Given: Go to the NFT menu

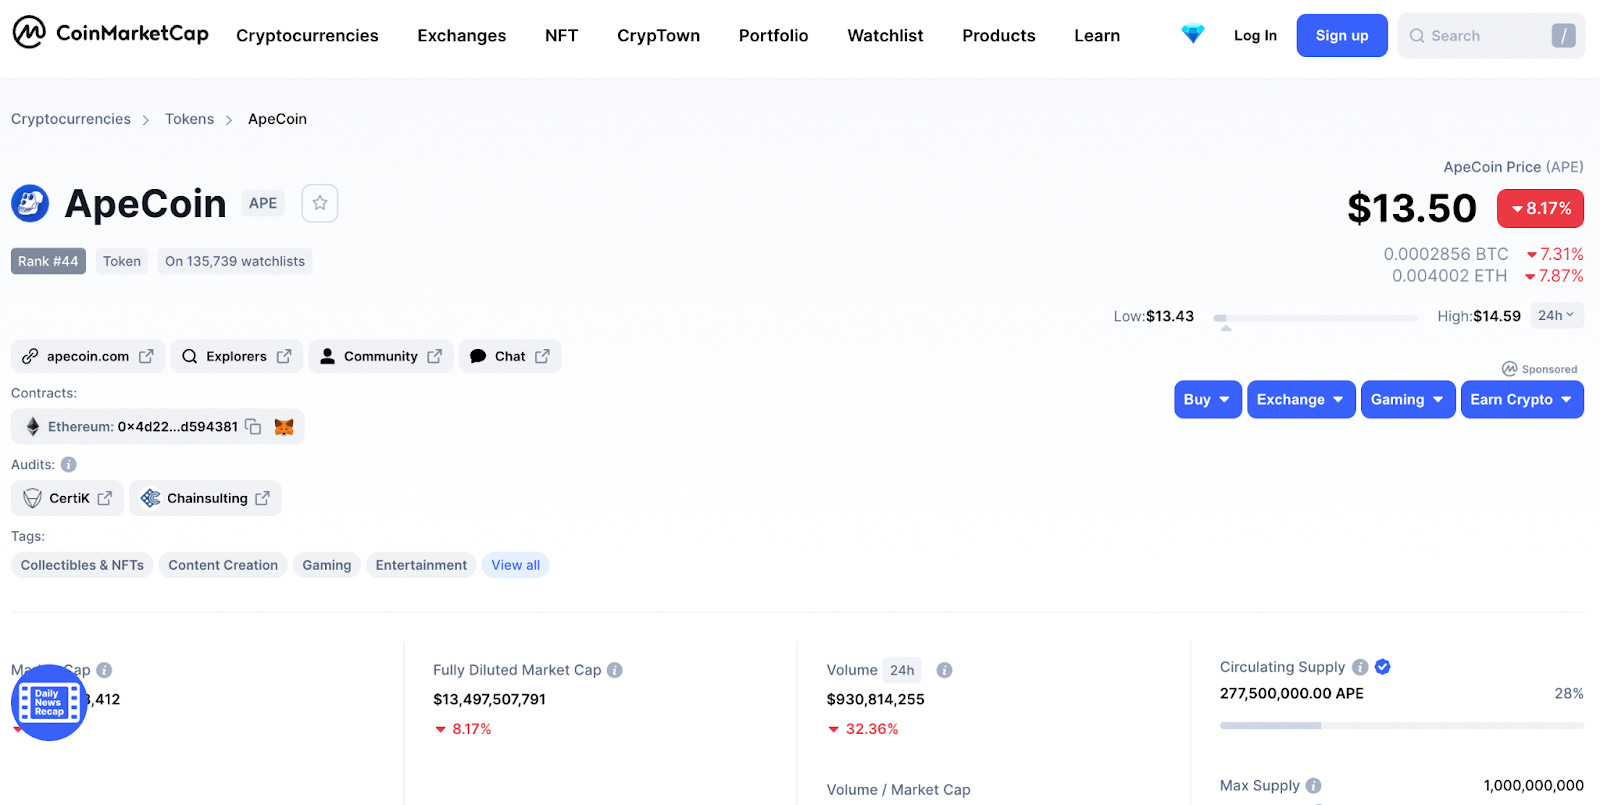Looking at the screenshot, I should click(562, 36).
